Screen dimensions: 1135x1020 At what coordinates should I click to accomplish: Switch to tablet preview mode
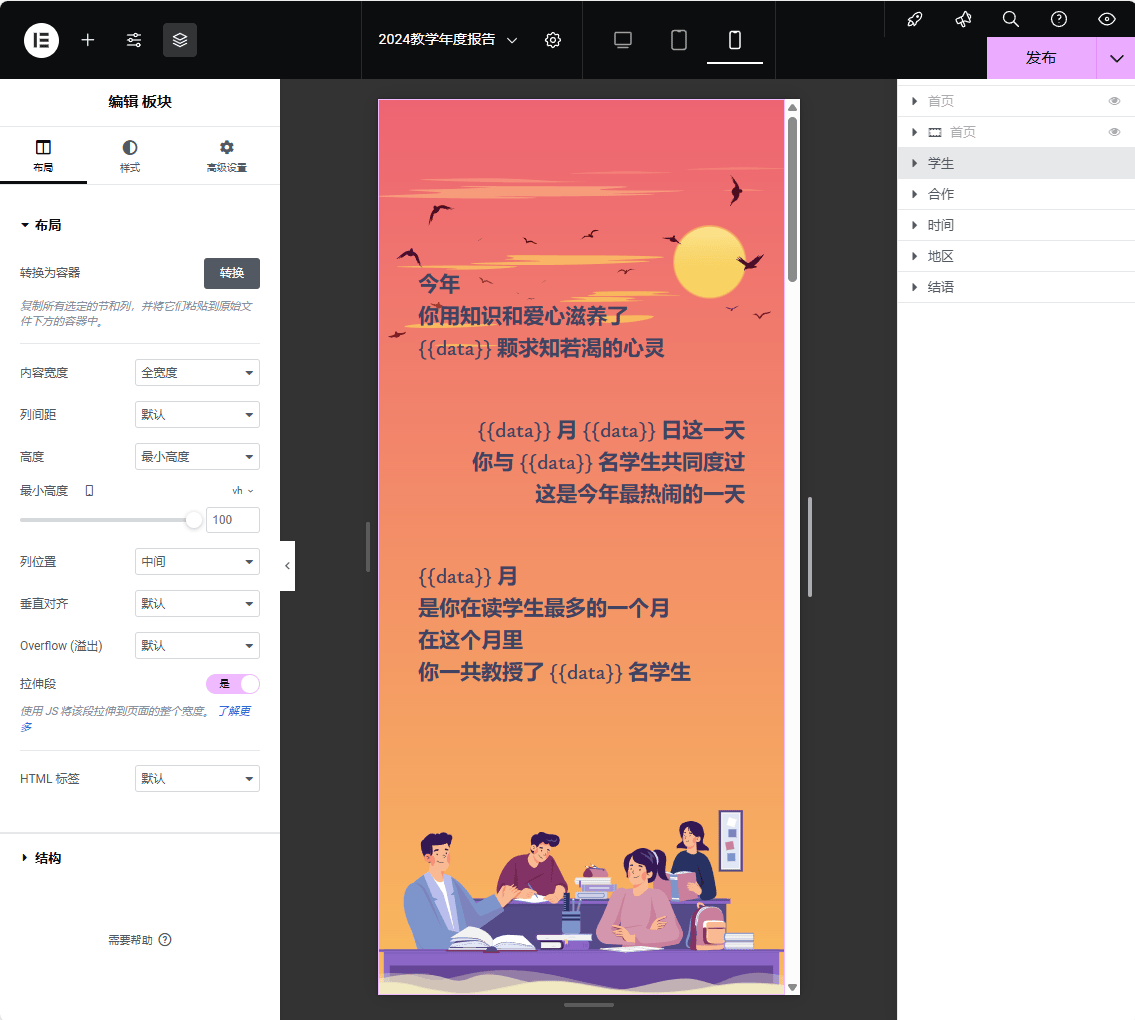click(679, 40)
